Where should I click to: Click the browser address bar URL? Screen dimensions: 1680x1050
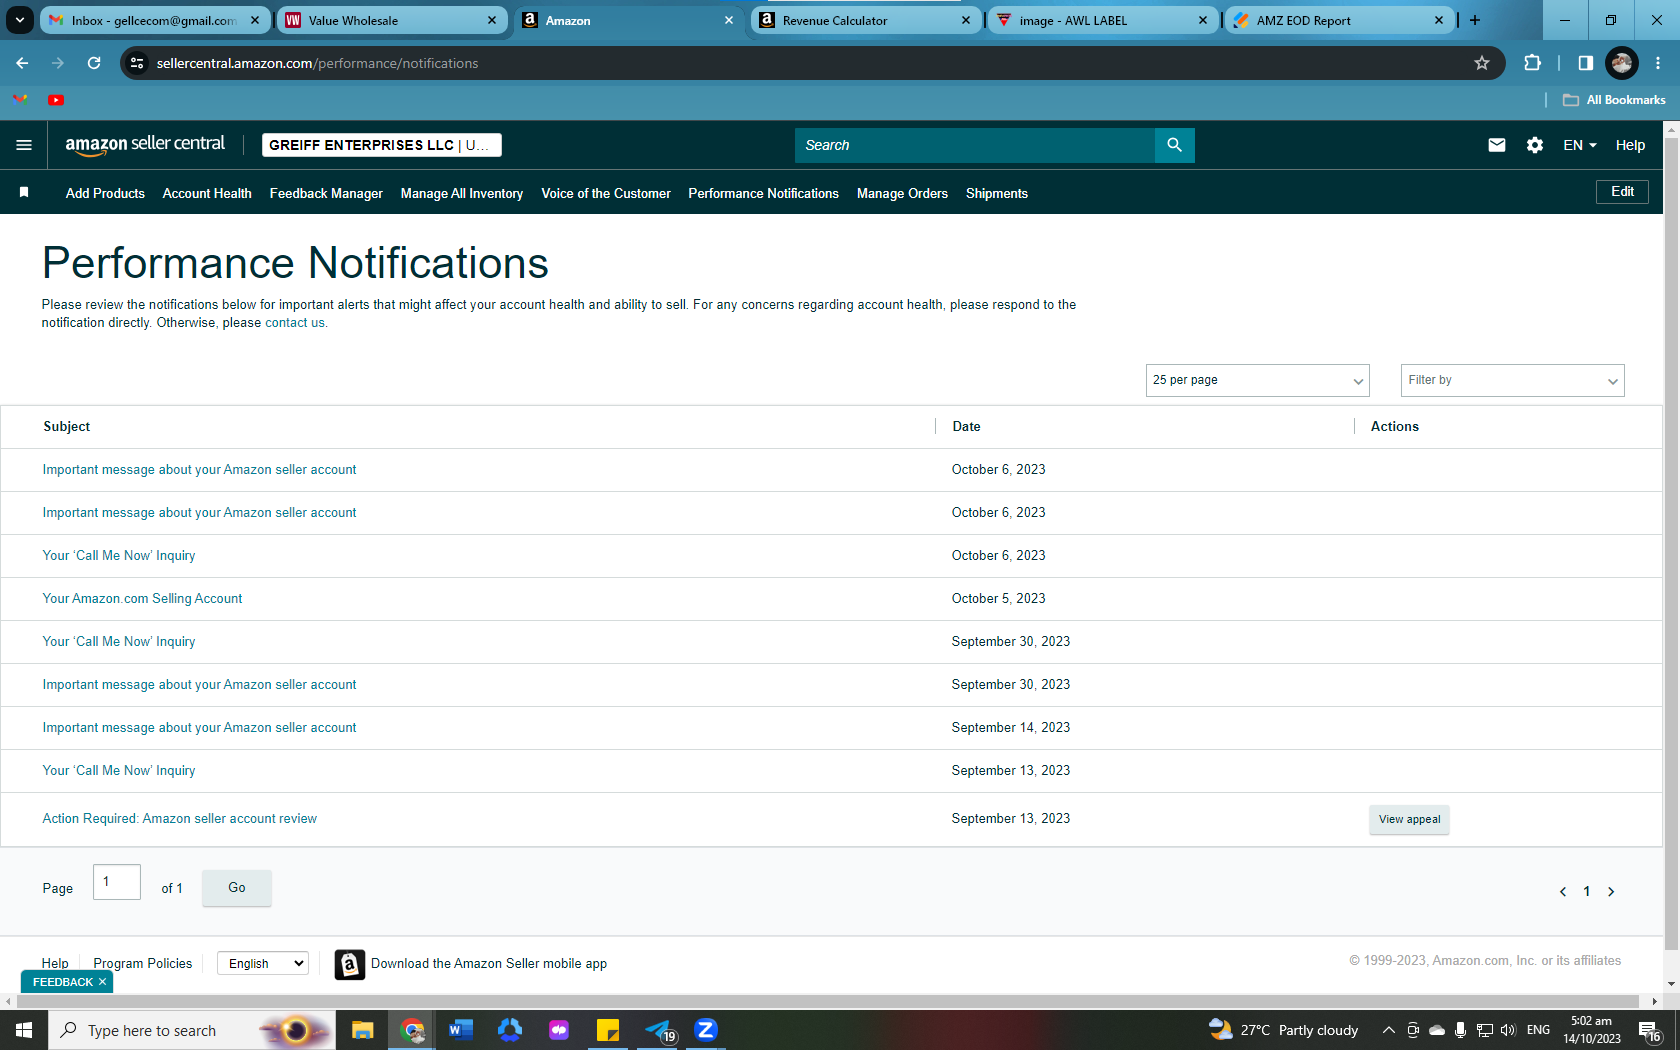click(x=317, y=63)
